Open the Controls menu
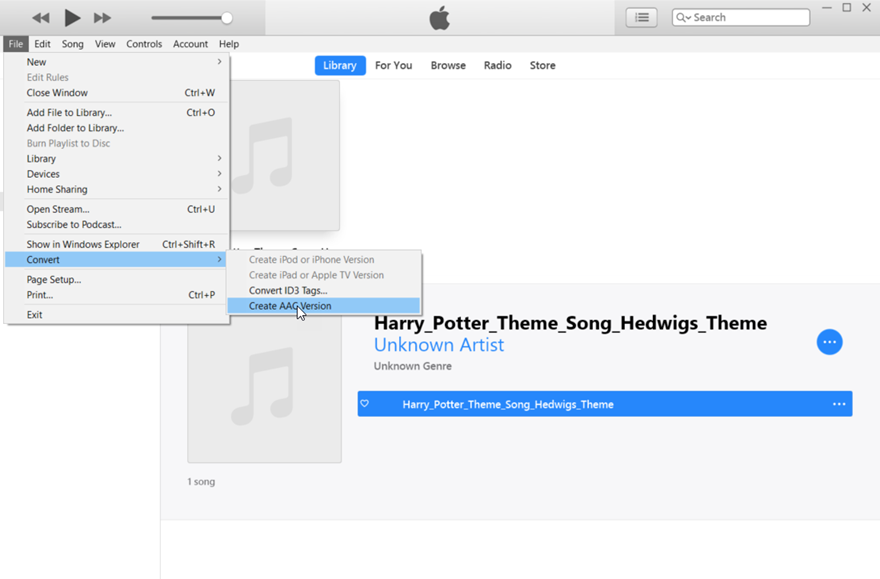880x579 pixels. point(144,44)
